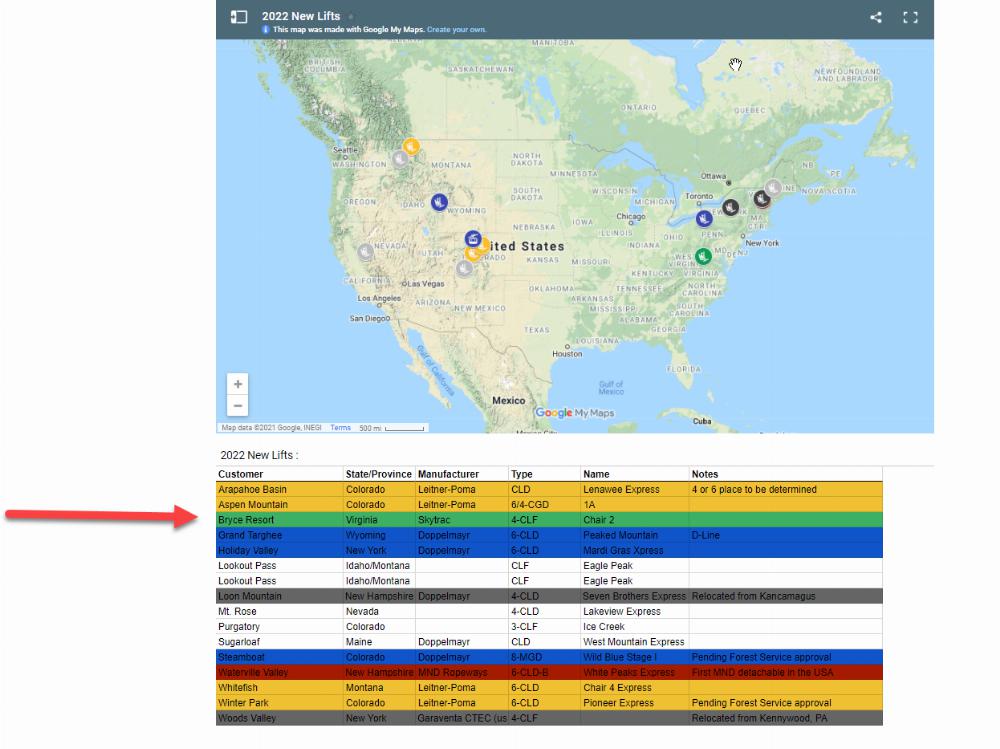Click the Google My Maps logo
The height and width of the screenshot is (749, 1000).
click(x=575, y=413)
